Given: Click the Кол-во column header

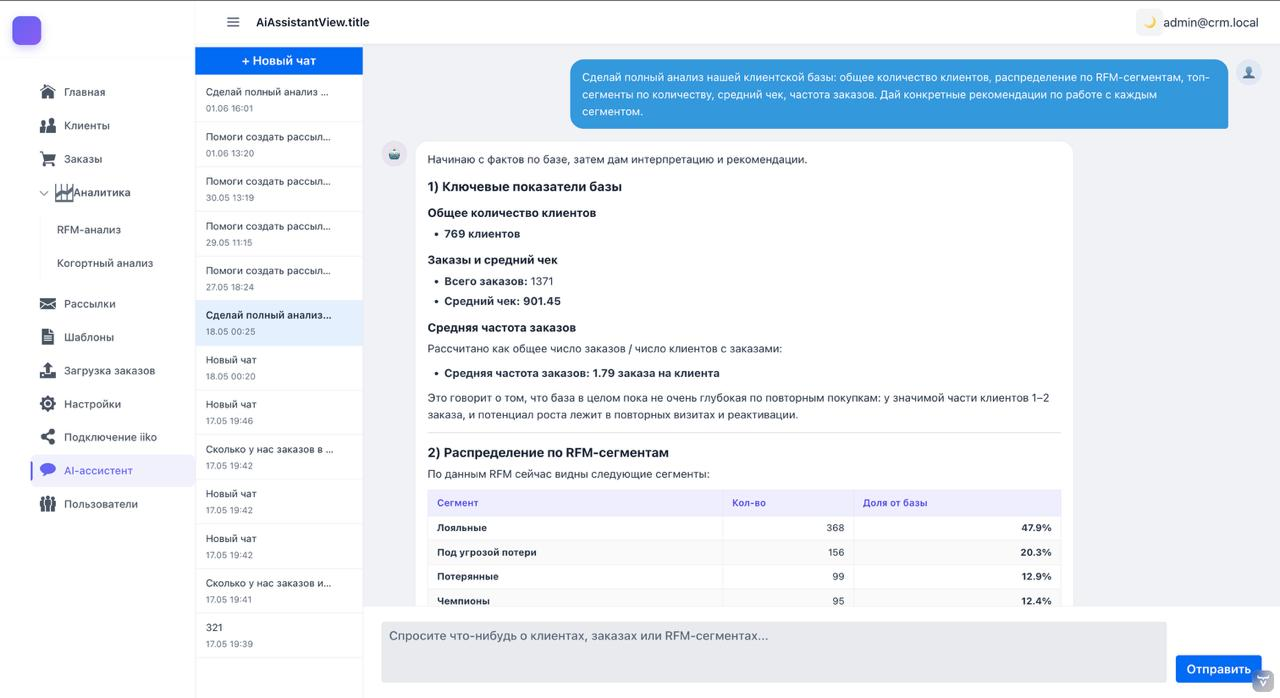Looking at the screenshot, I should tap(788, 503).
